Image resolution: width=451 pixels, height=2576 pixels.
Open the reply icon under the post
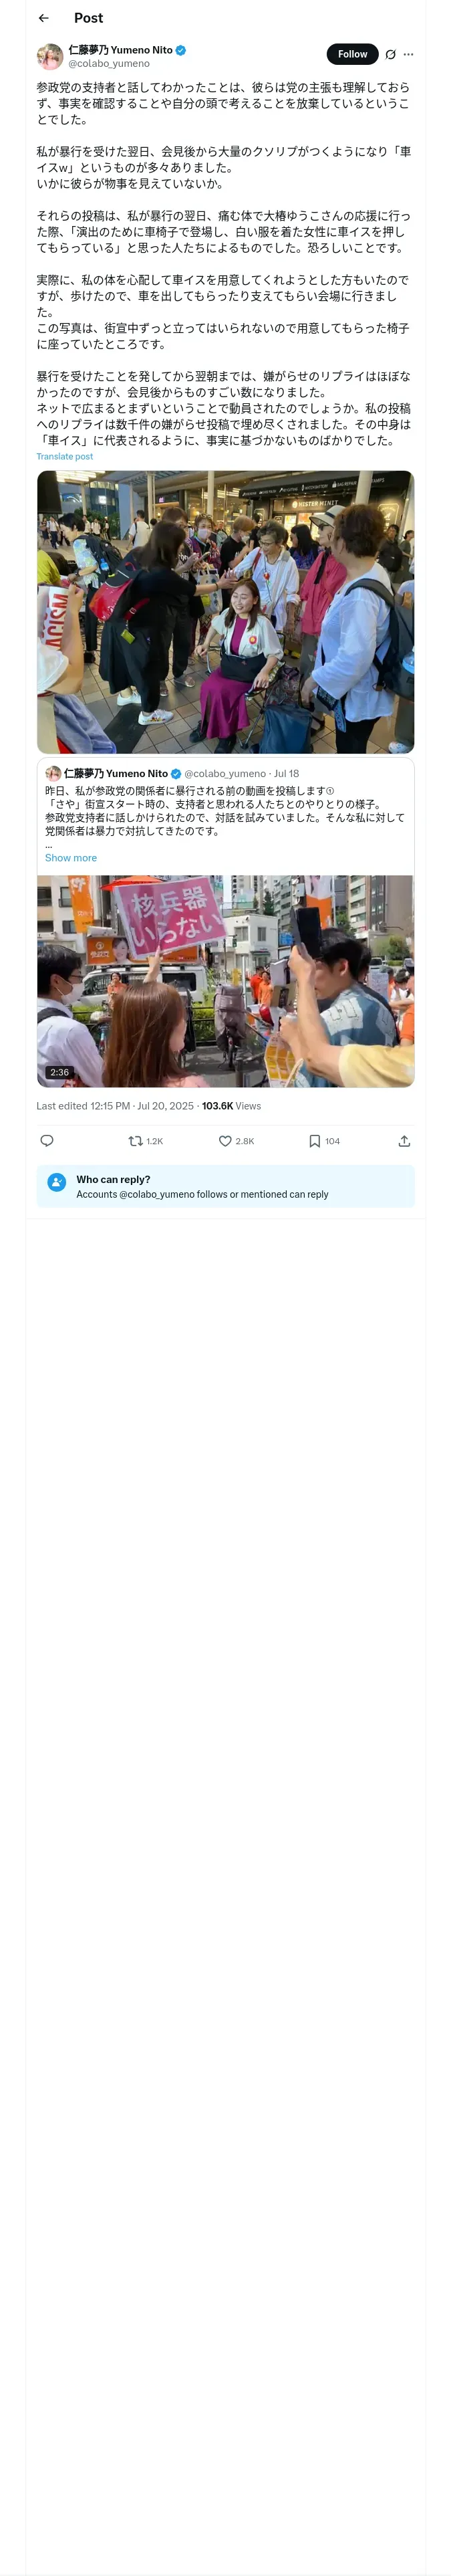(x=47, y=1140)
